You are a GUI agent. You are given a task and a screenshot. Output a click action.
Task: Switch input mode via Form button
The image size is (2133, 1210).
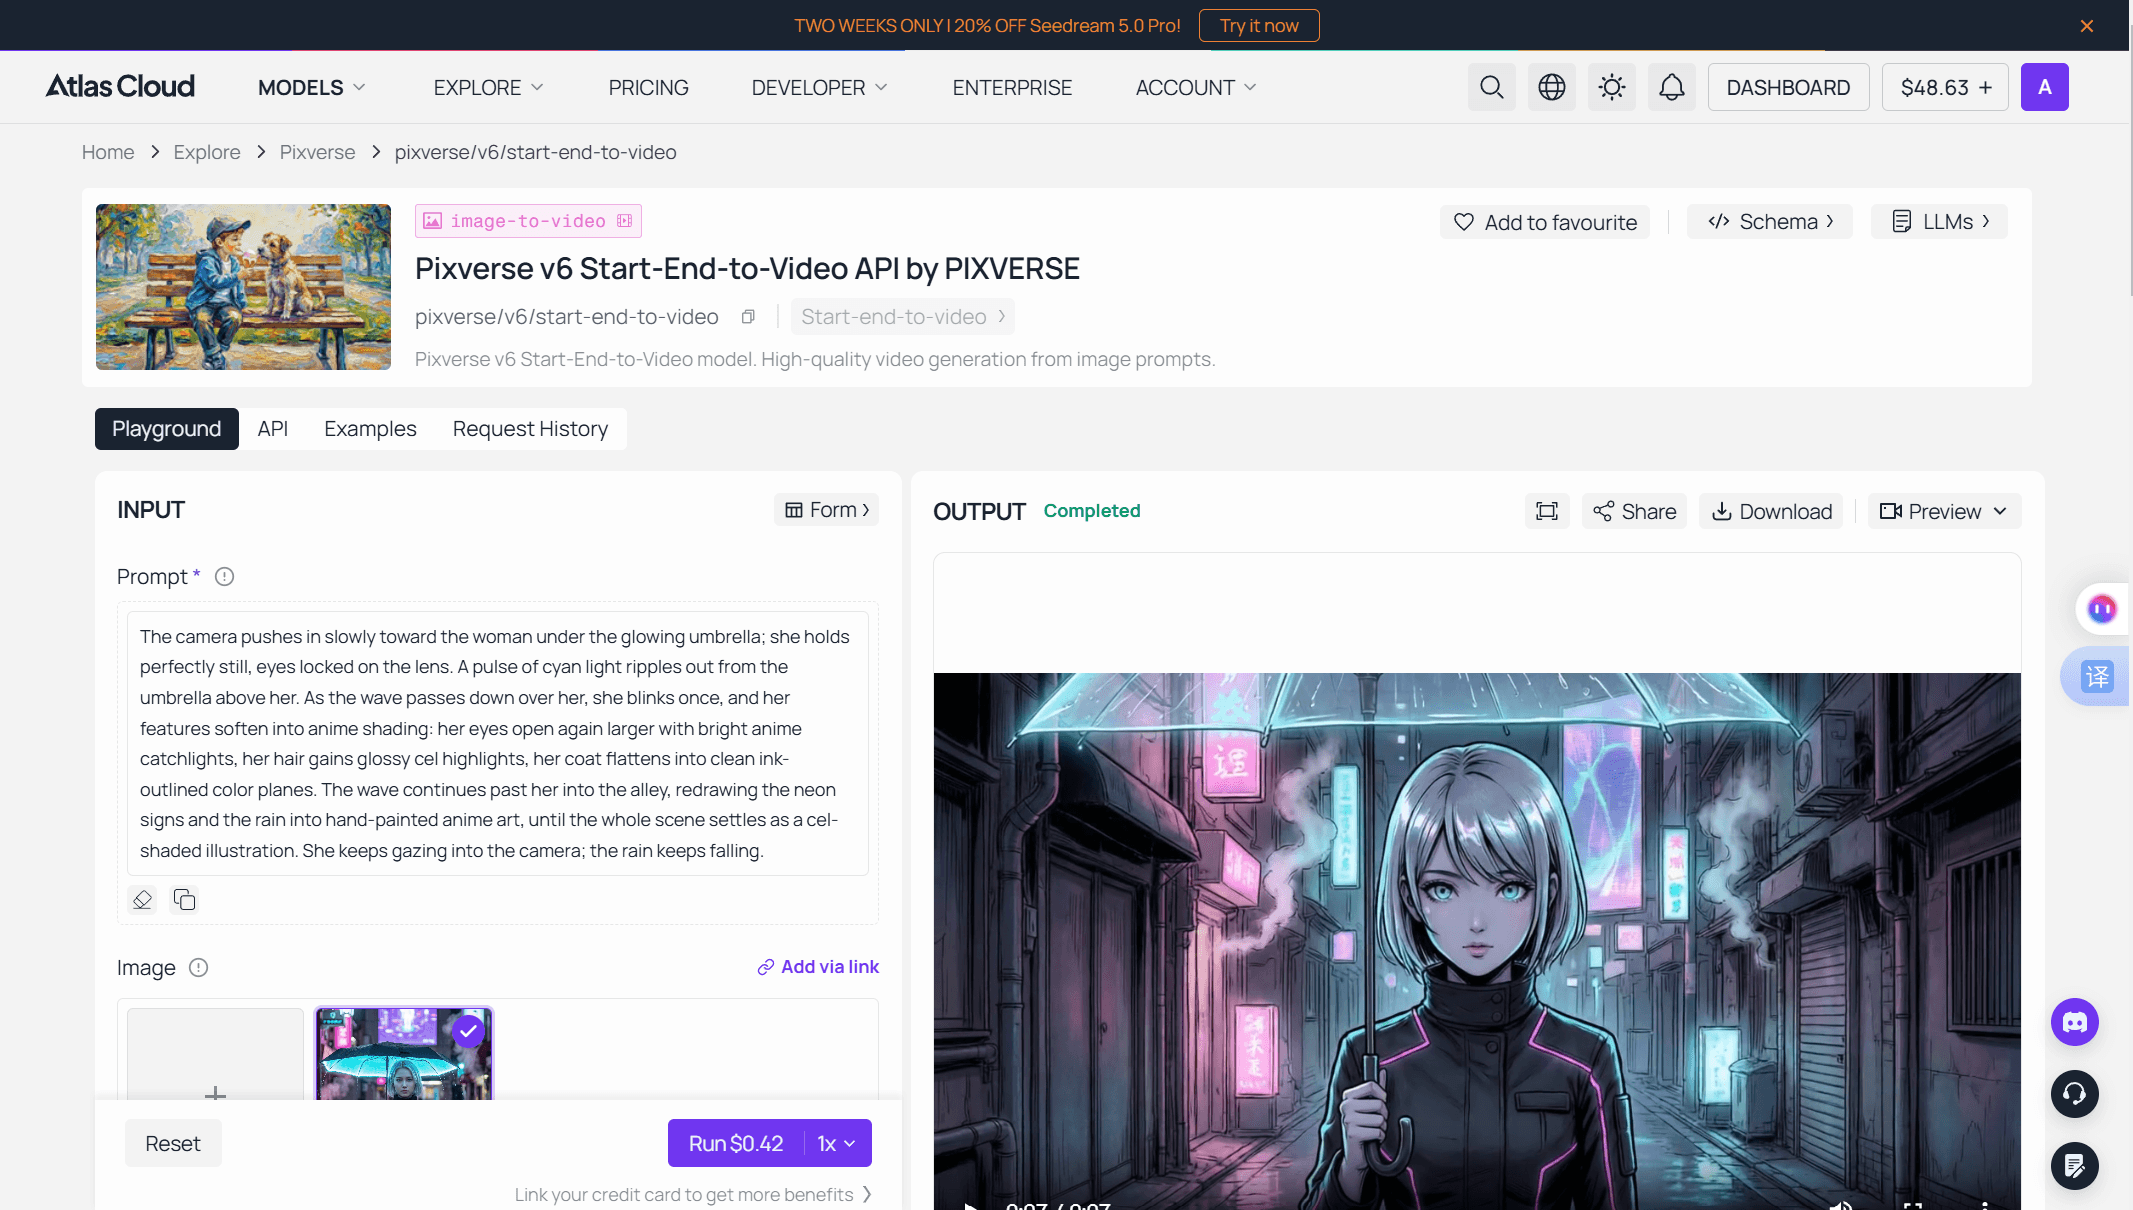pyautogui.click(x=826, y=510)
